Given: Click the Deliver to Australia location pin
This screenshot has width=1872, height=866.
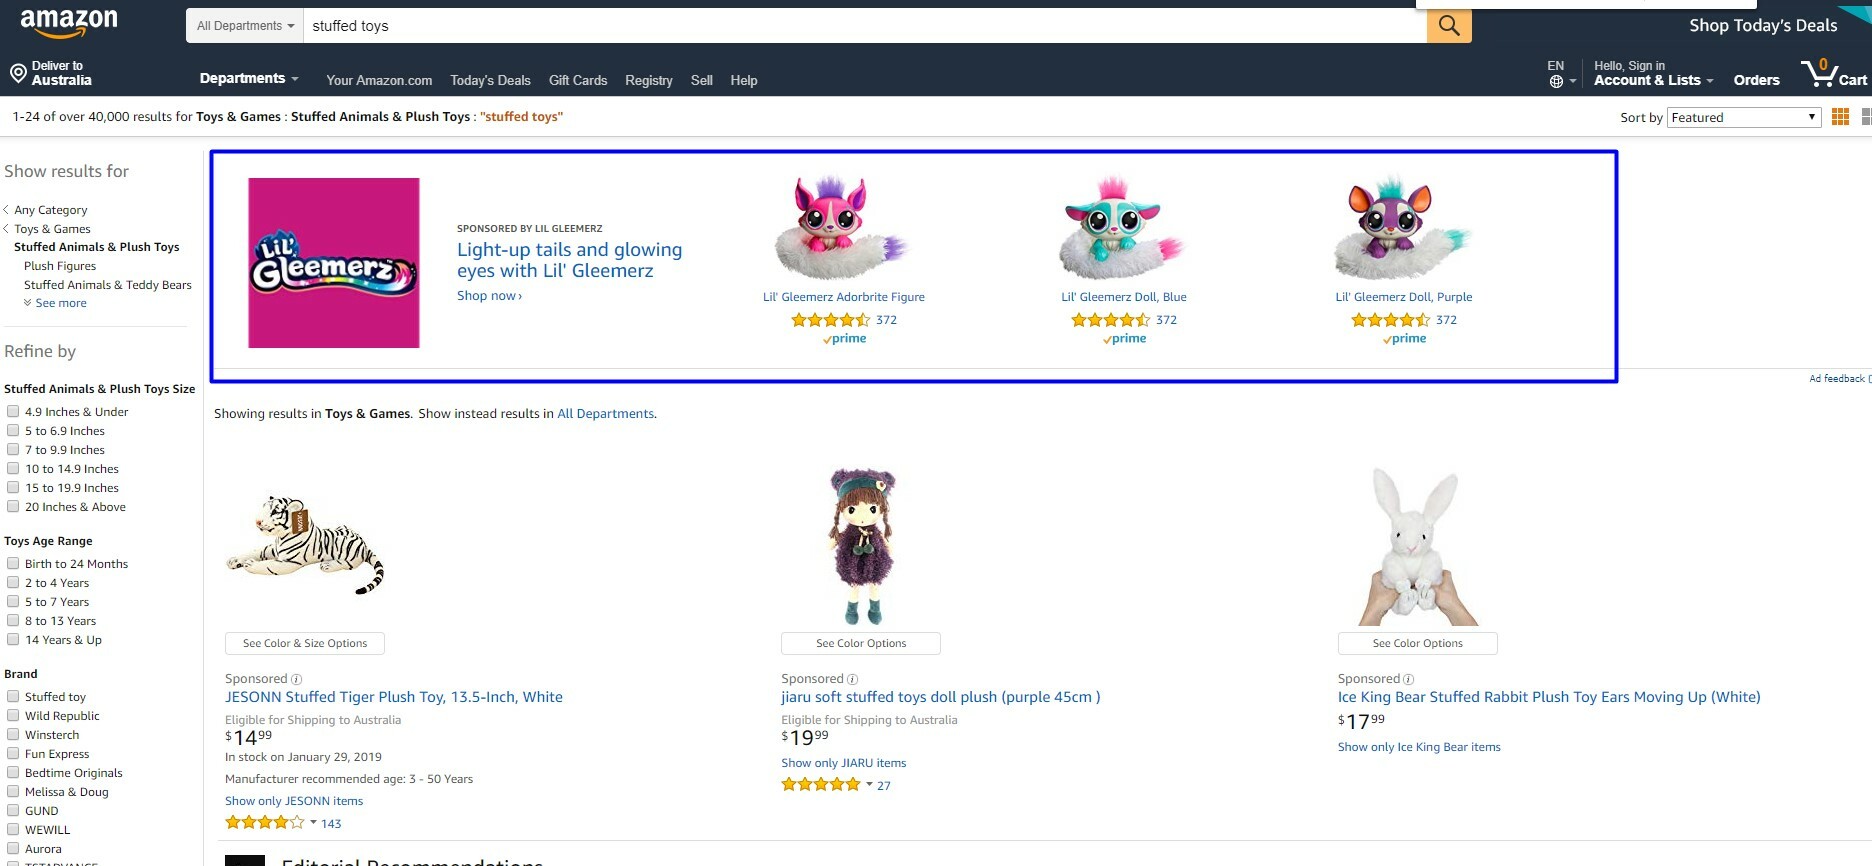Looking at the screenshot, I should pyautogui.click(x=18, y=73).
